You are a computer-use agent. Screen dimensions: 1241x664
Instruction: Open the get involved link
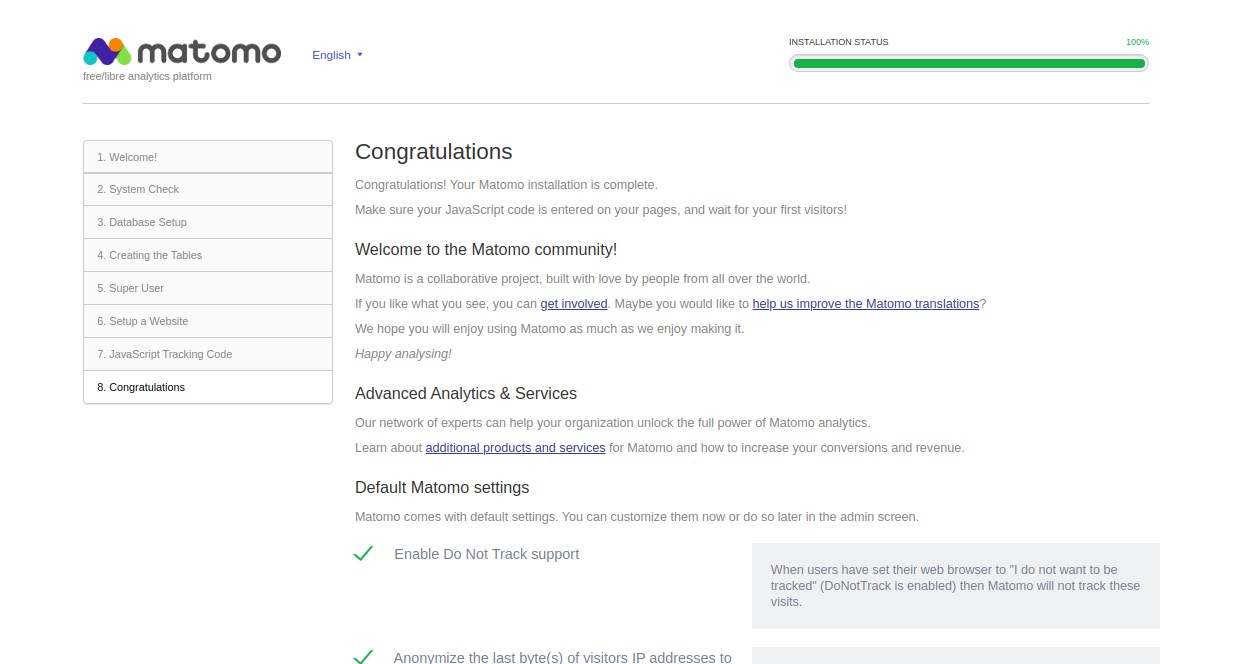coord(574,304)
